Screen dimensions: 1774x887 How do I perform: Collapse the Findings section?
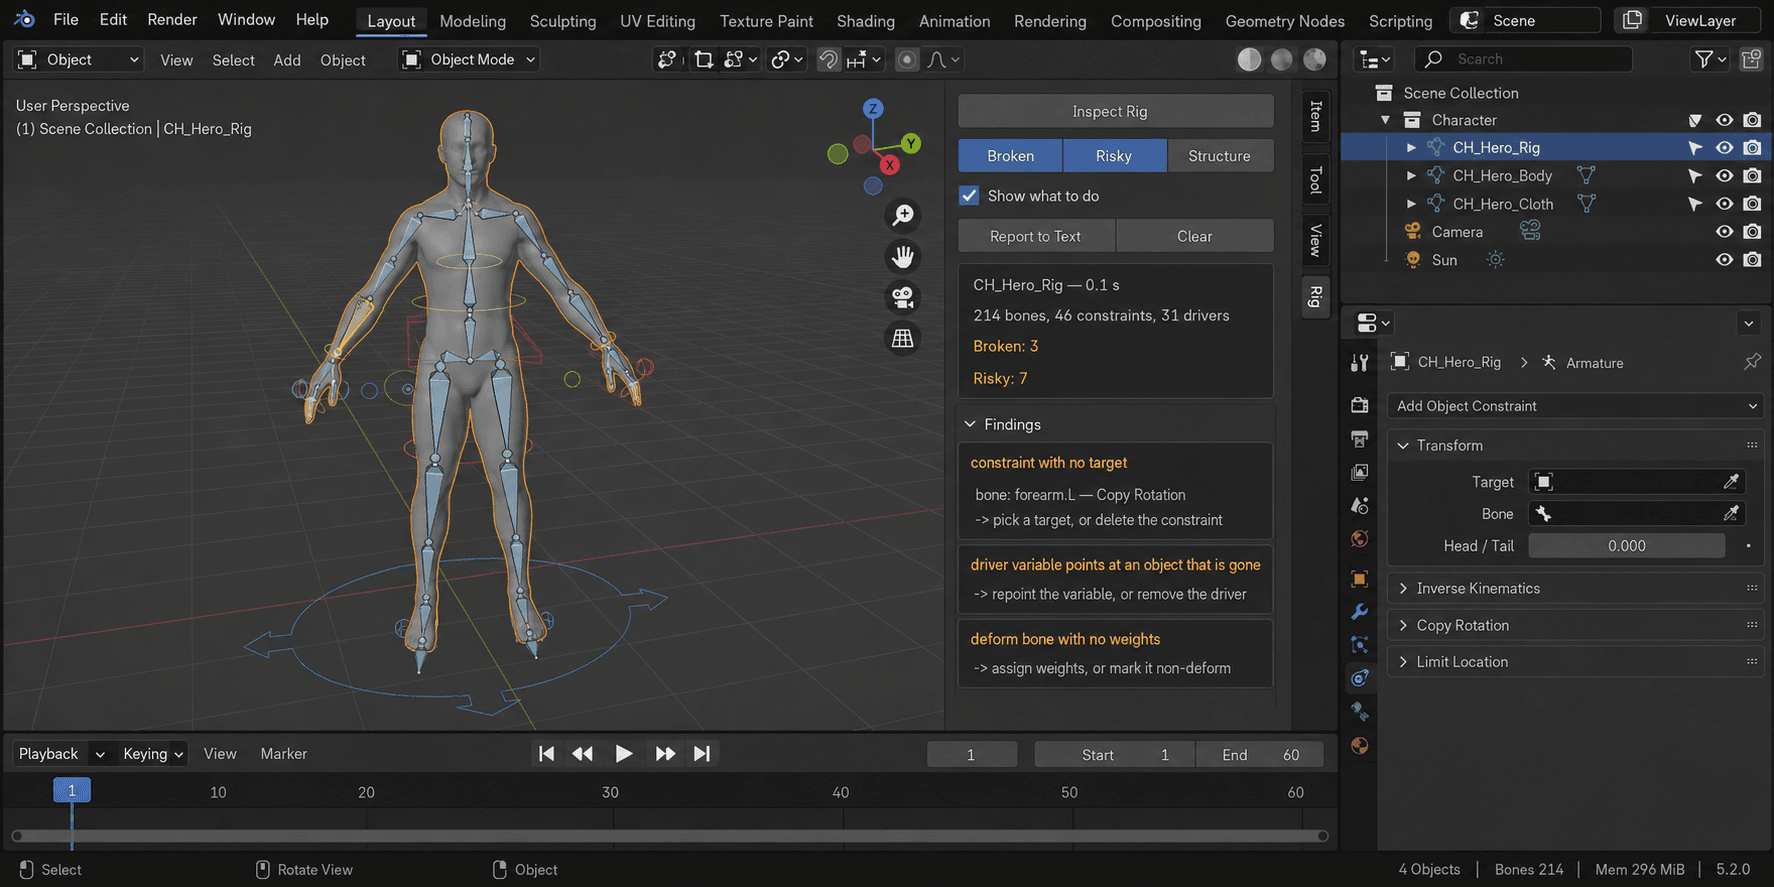(x=970, y=424)
